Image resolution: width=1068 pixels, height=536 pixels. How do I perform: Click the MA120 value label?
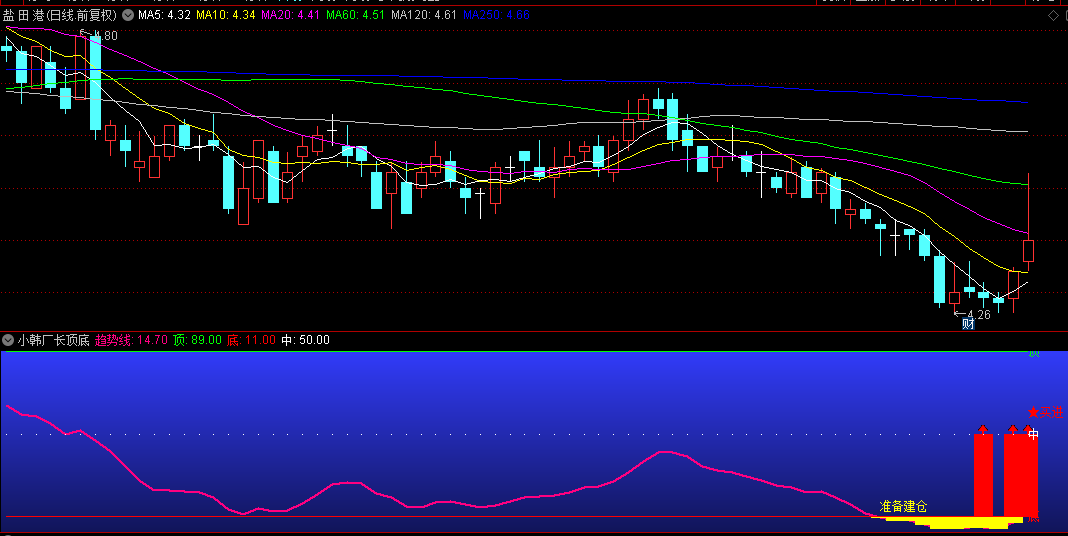424,16
